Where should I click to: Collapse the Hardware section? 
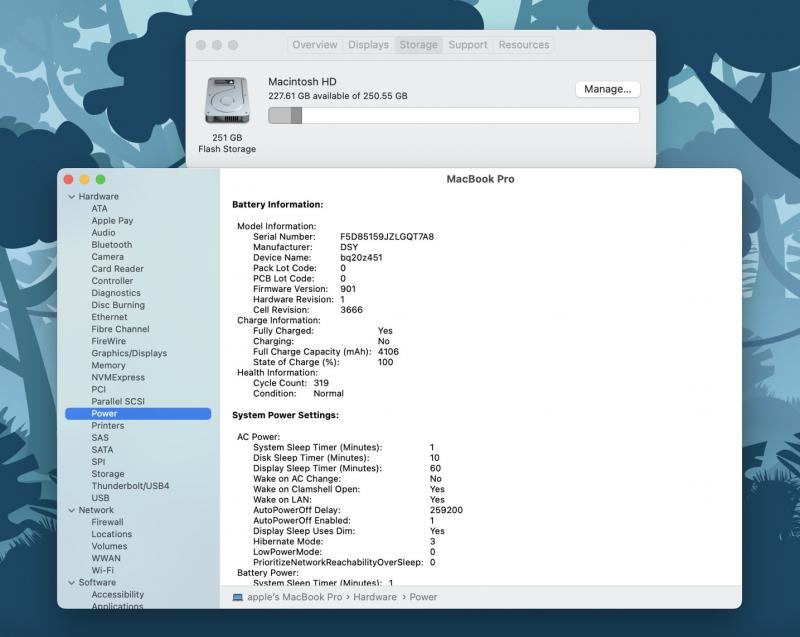(x=71, y=196)
